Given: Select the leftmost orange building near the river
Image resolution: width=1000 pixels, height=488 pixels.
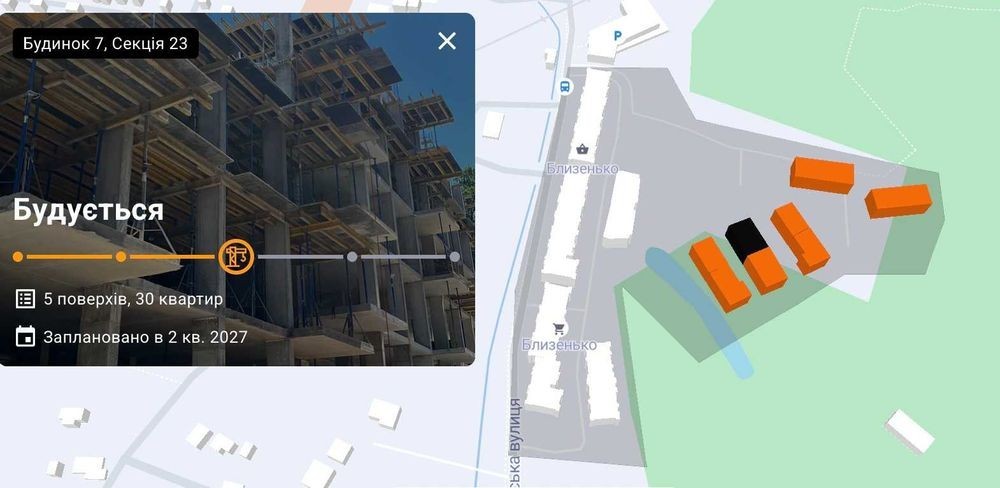Looking at the screenshot, I should click(x=719, y=274).
